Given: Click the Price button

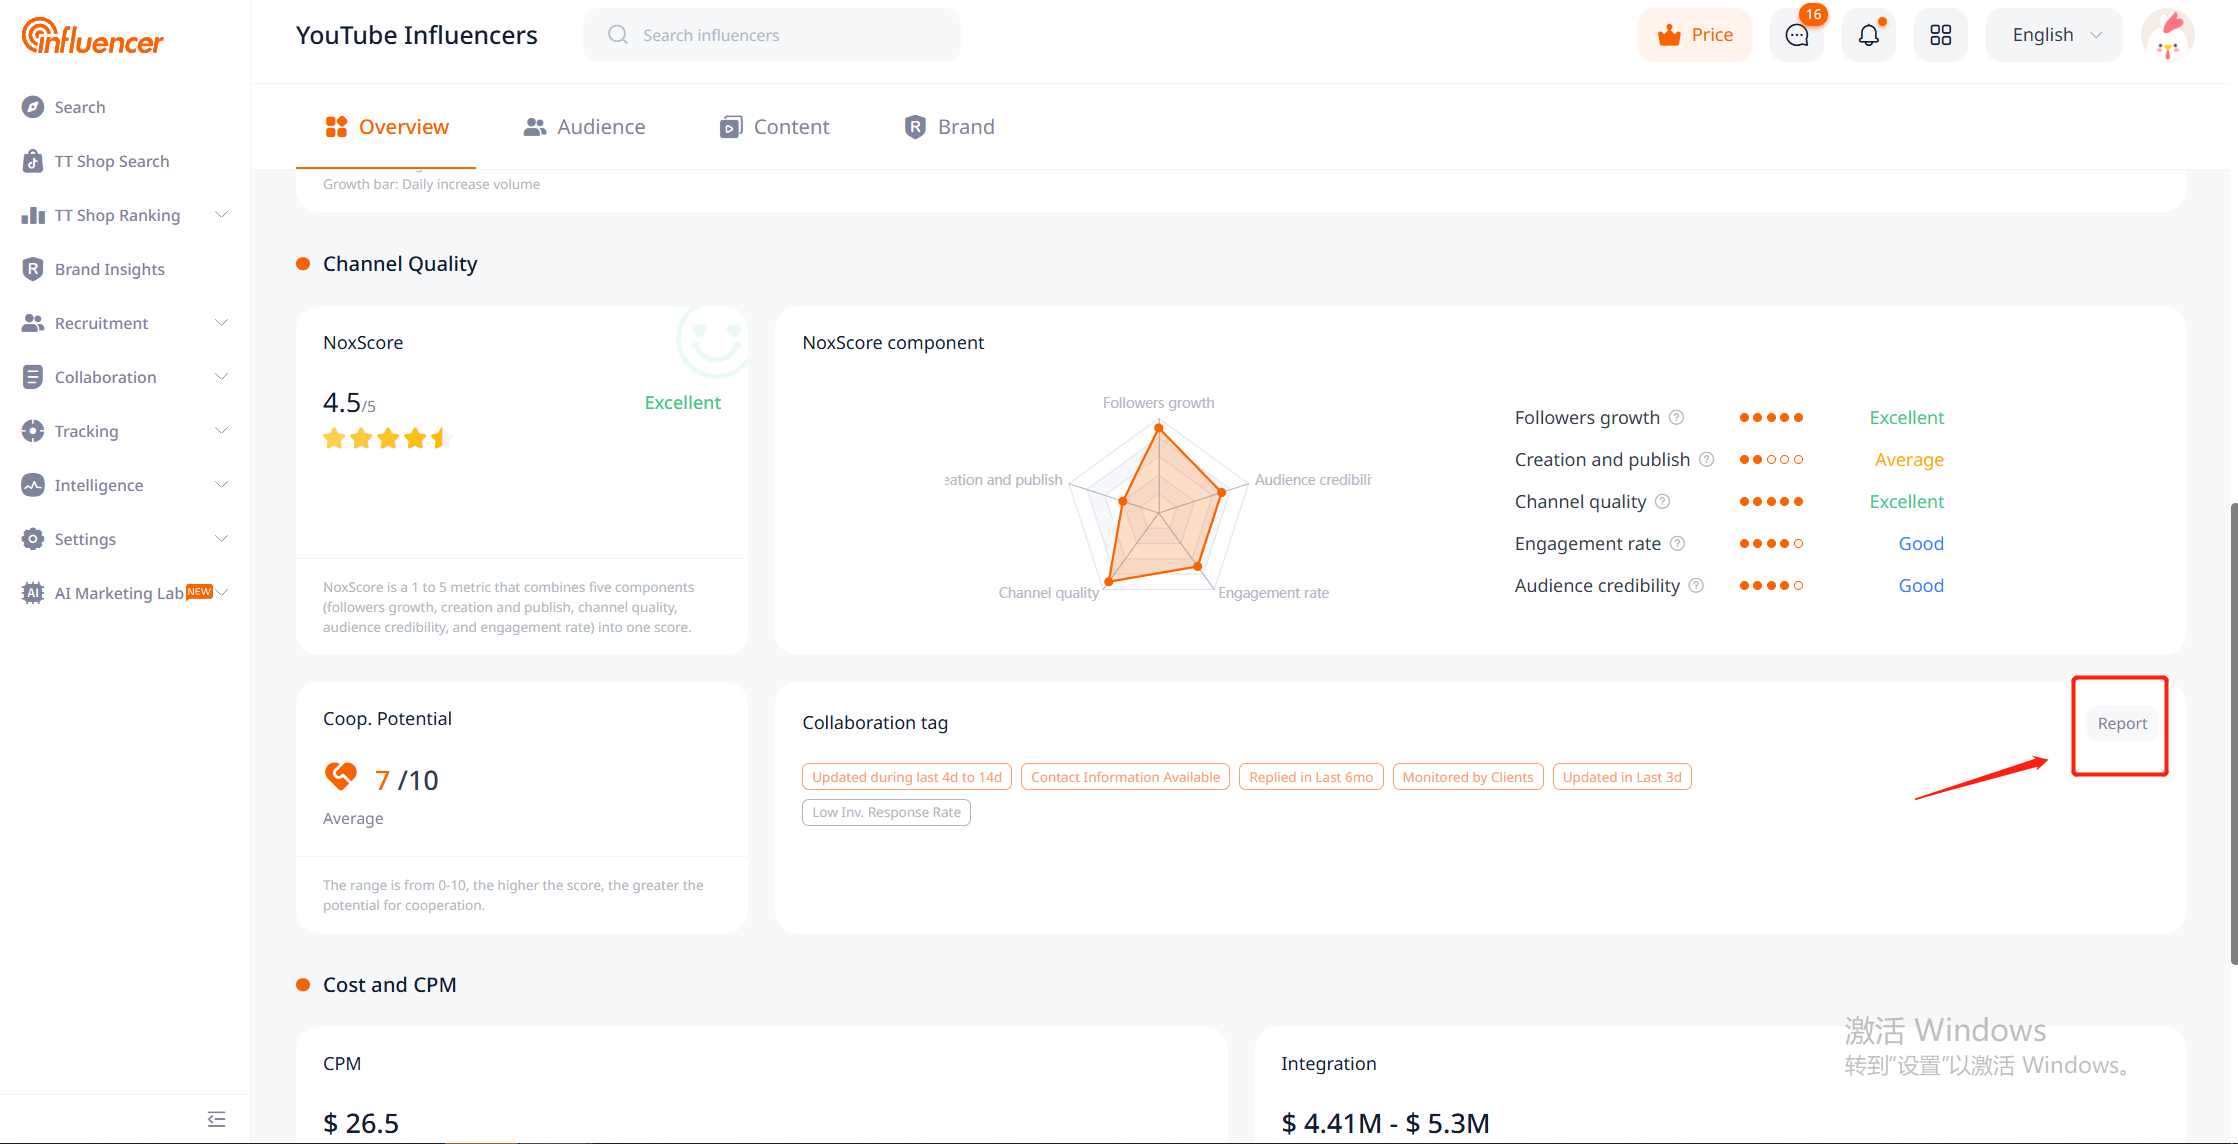Looking at the screenshot, I should 1695,35.
